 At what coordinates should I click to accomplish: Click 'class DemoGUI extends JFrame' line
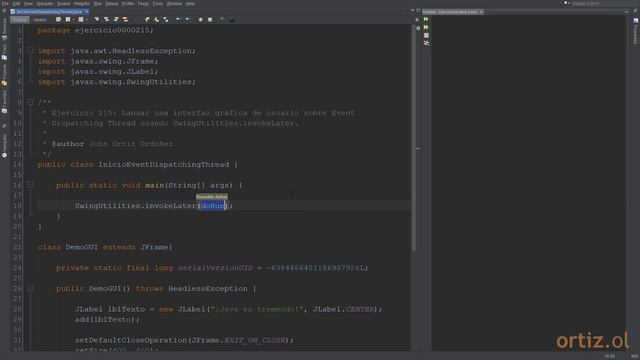tap(105, 247)
